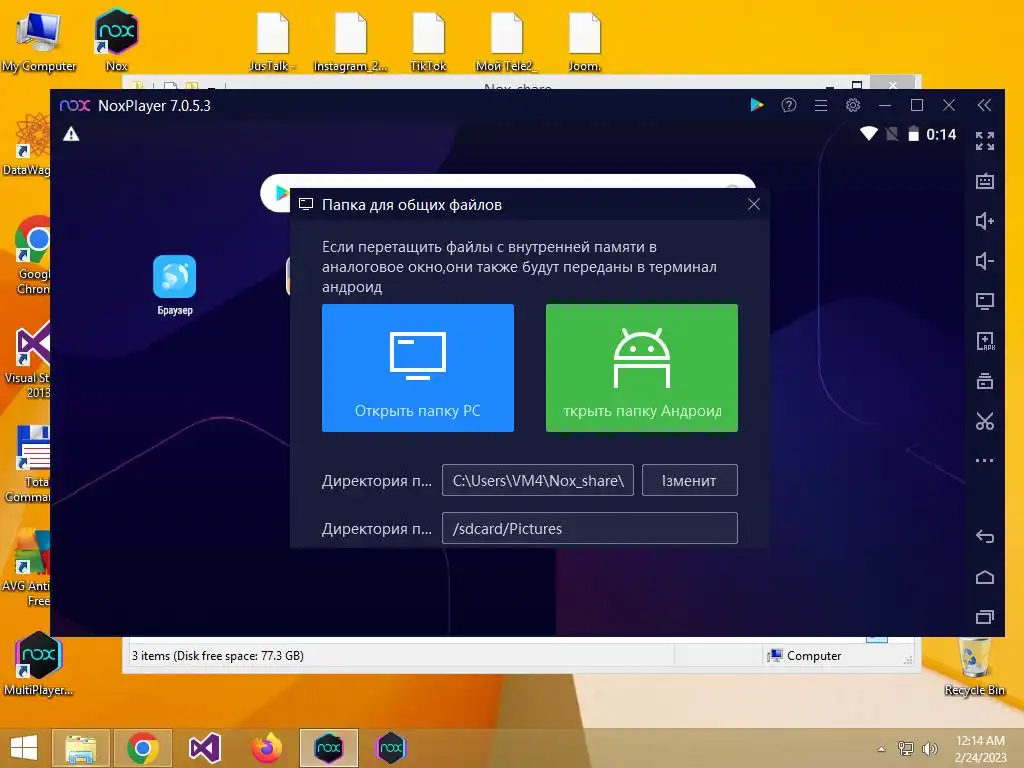Screen dimensions: 1024x768
Task: Select the Nox desktop shortcut
Action: point(116,40)
